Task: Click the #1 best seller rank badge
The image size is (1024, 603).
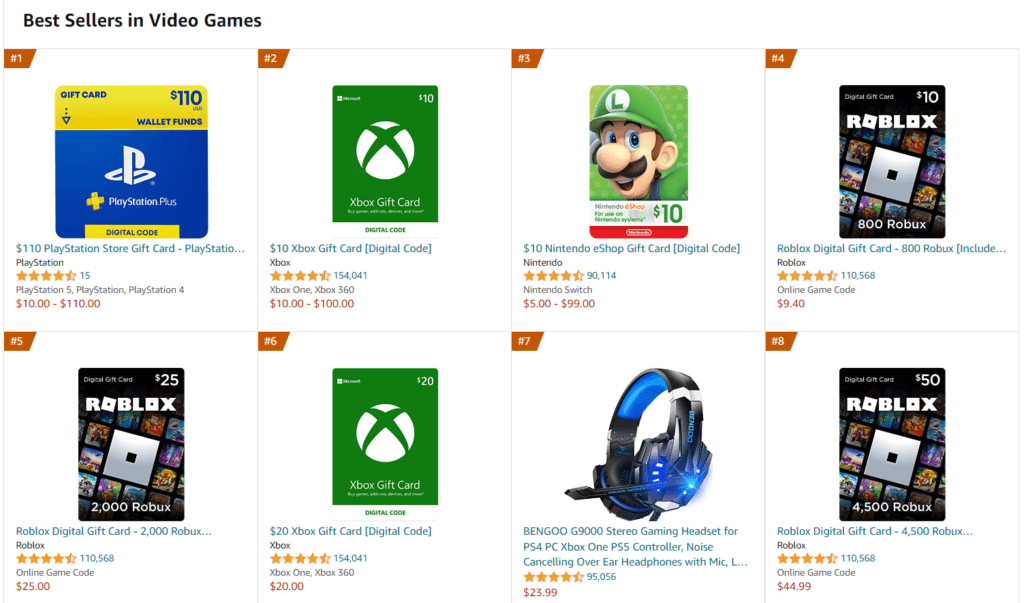Action: coord(17,58)
